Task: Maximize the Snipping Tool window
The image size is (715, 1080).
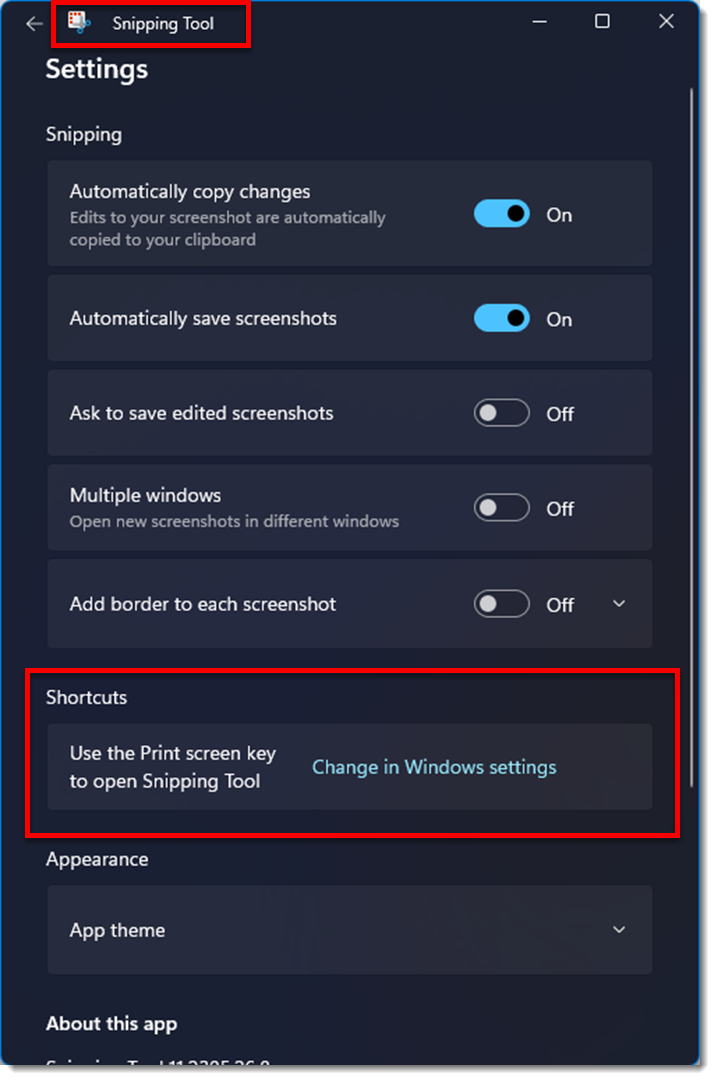Action: tap(602, 21)
